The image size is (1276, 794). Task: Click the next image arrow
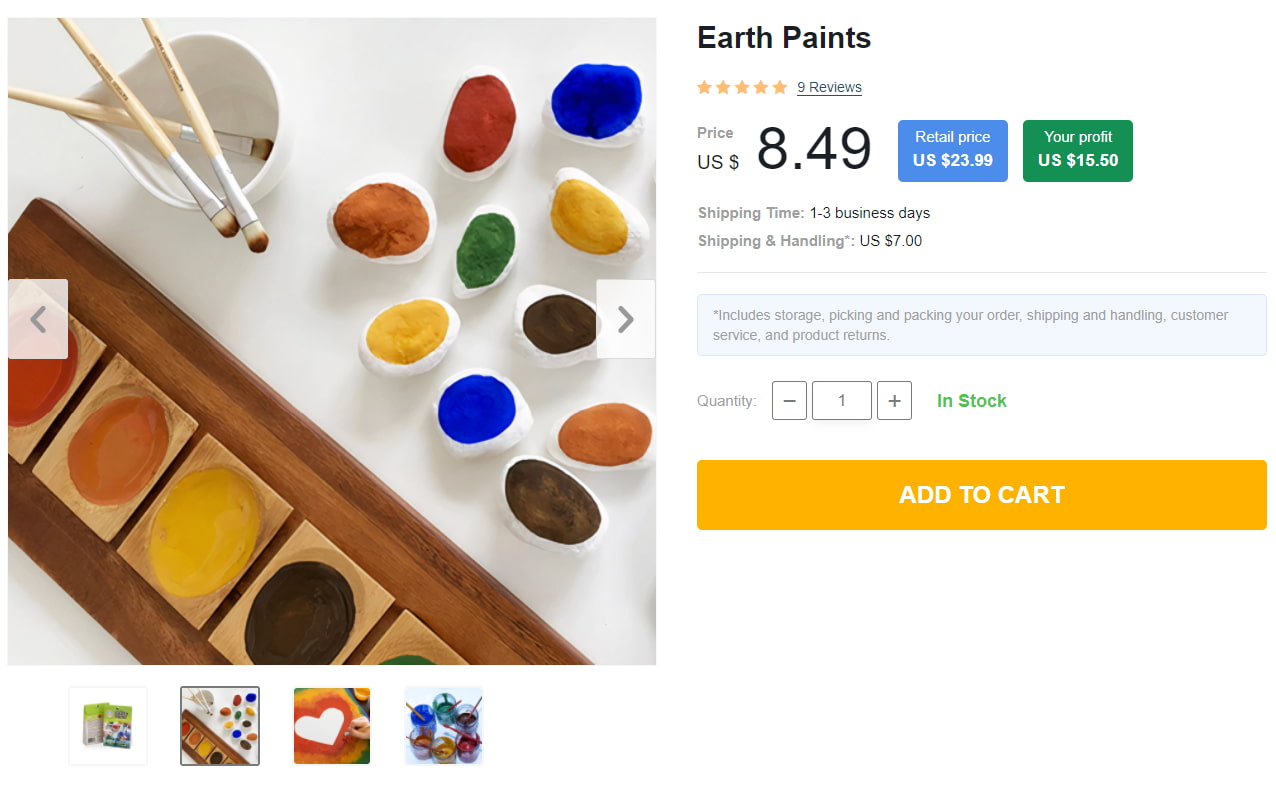click(x=626, y=319)
